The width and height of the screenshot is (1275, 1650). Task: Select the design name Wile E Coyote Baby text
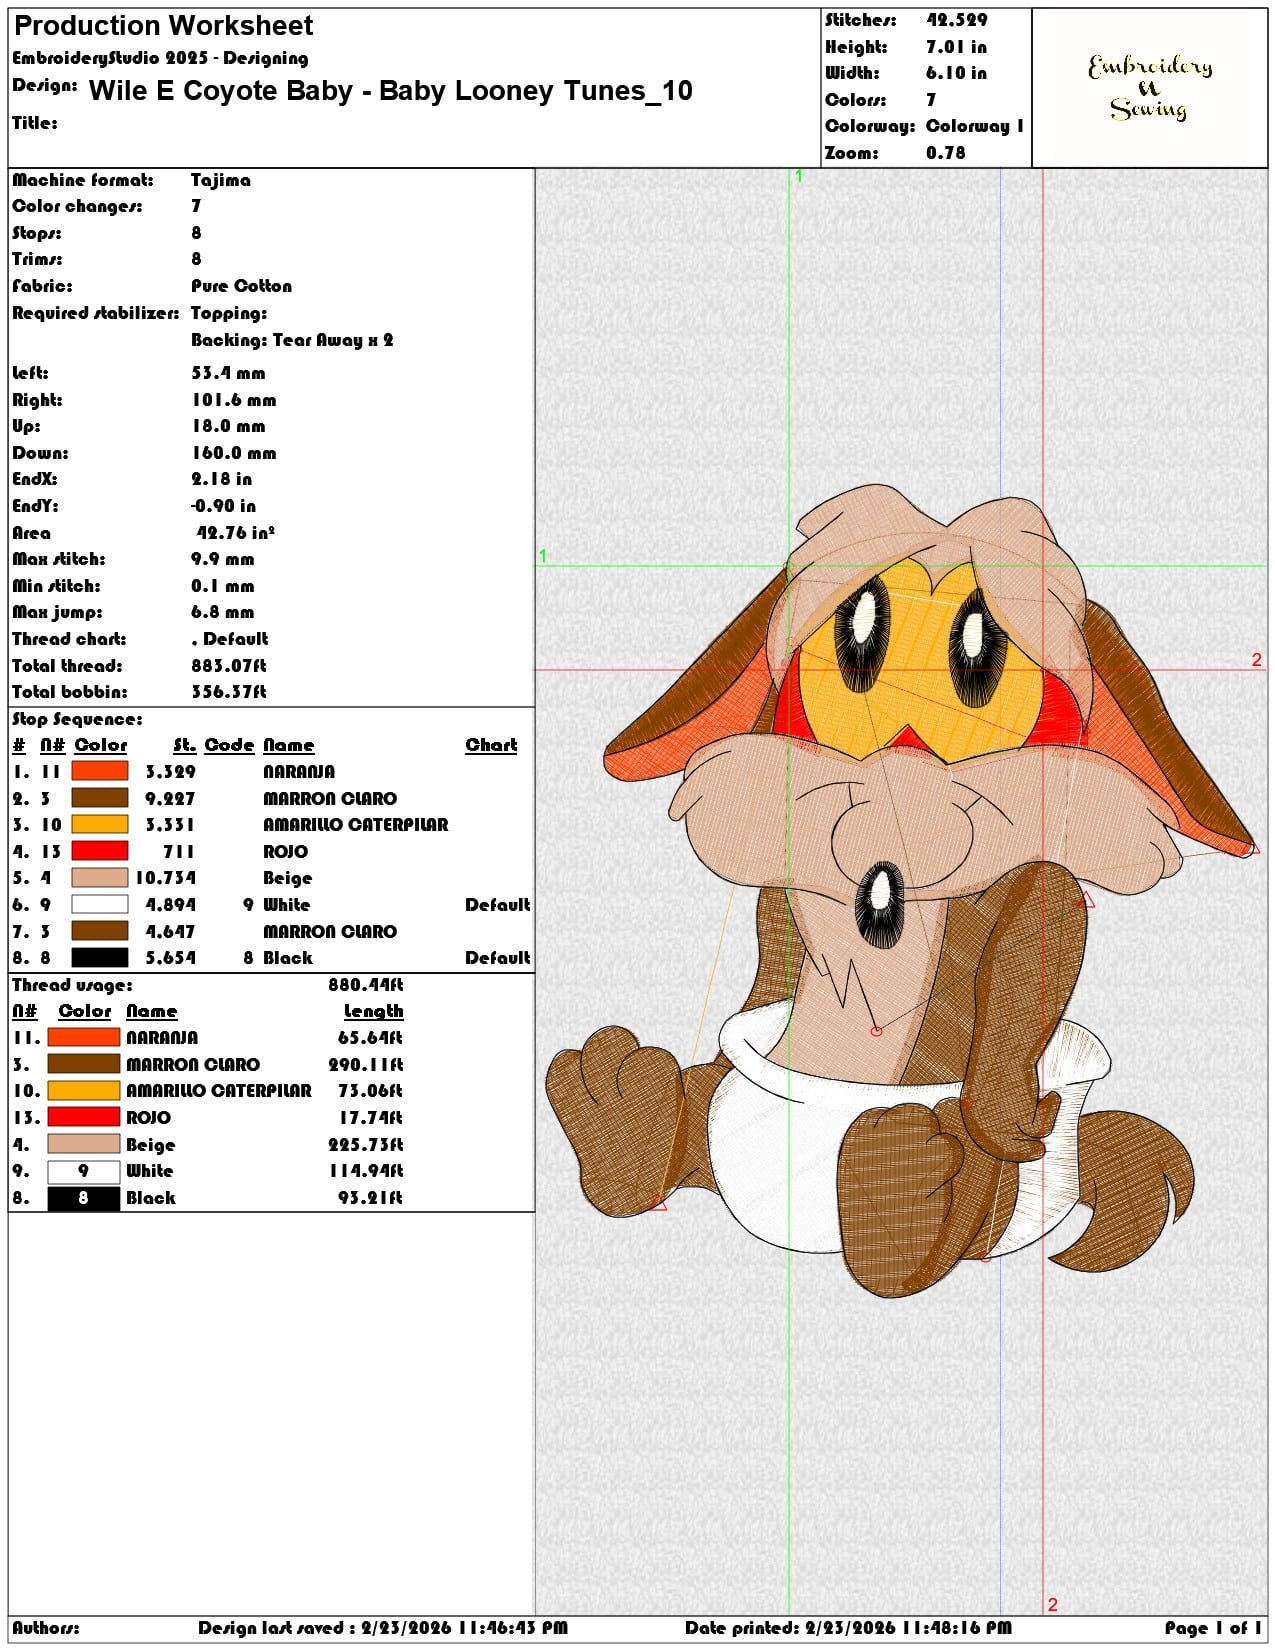[x=391, y=91]
